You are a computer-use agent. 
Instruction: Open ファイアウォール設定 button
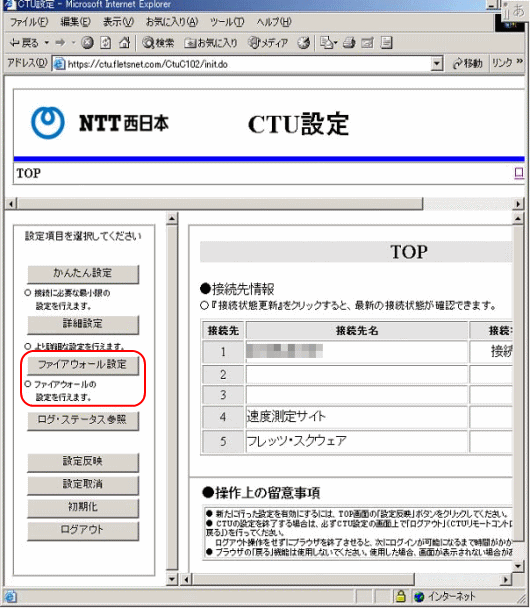[83, 365]
